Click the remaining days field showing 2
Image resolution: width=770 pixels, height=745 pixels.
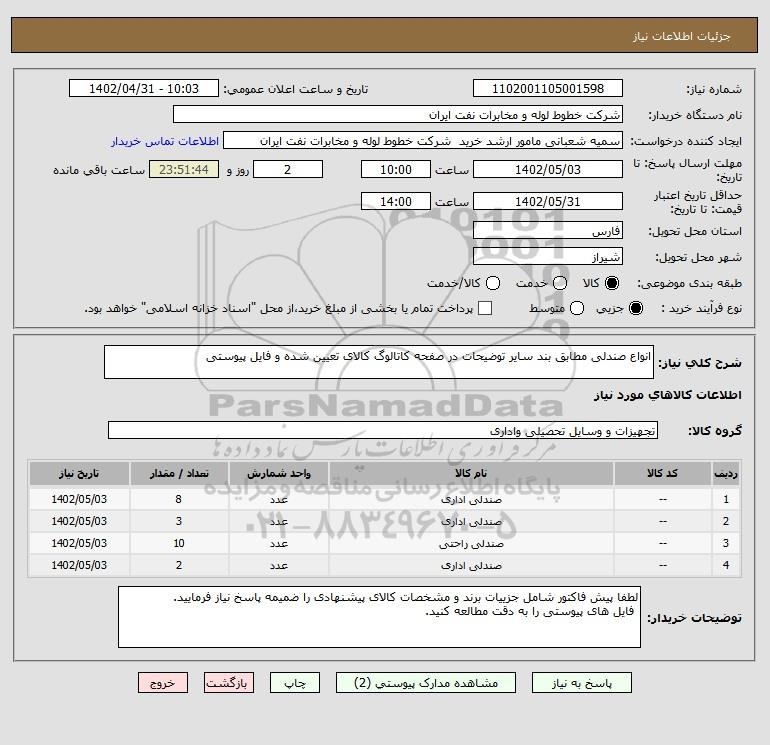pyautogui.click(x=288, y=169)
